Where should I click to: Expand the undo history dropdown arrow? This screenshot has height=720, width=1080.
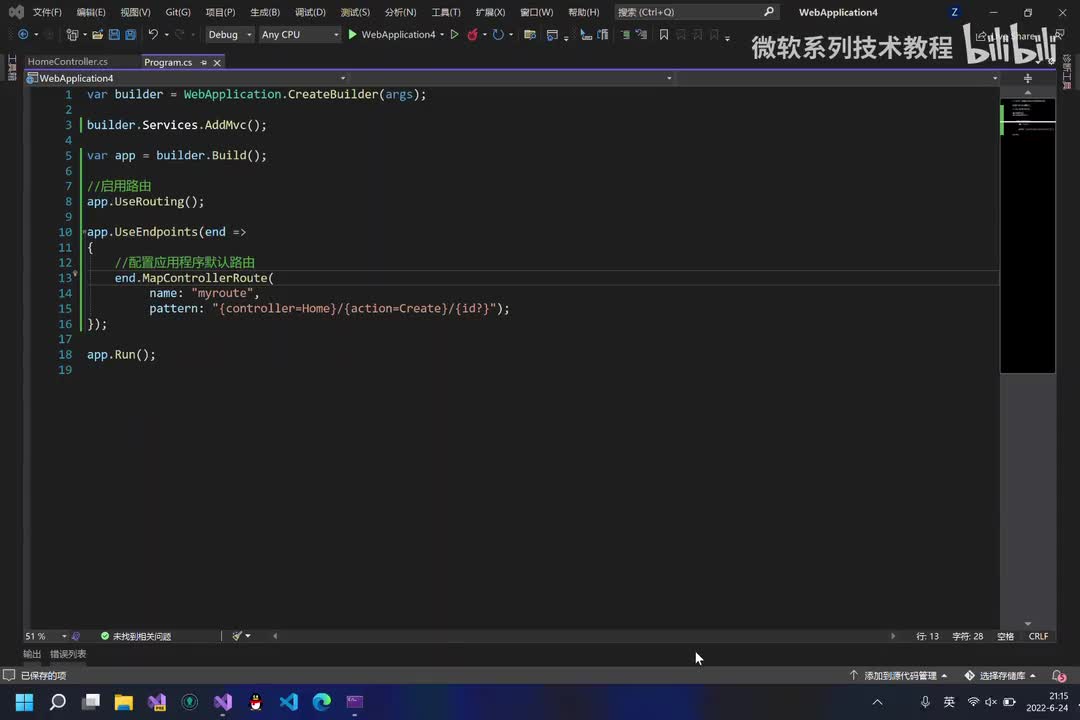tap(166, 34)
